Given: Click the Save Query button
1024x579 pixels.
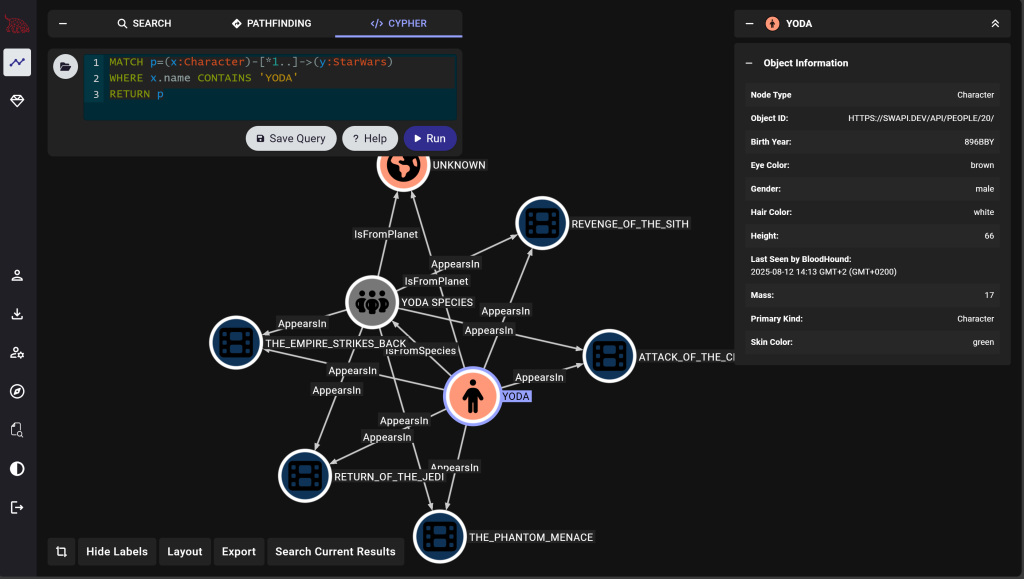Looking at the screenshot, I should [x=291, y=138].
